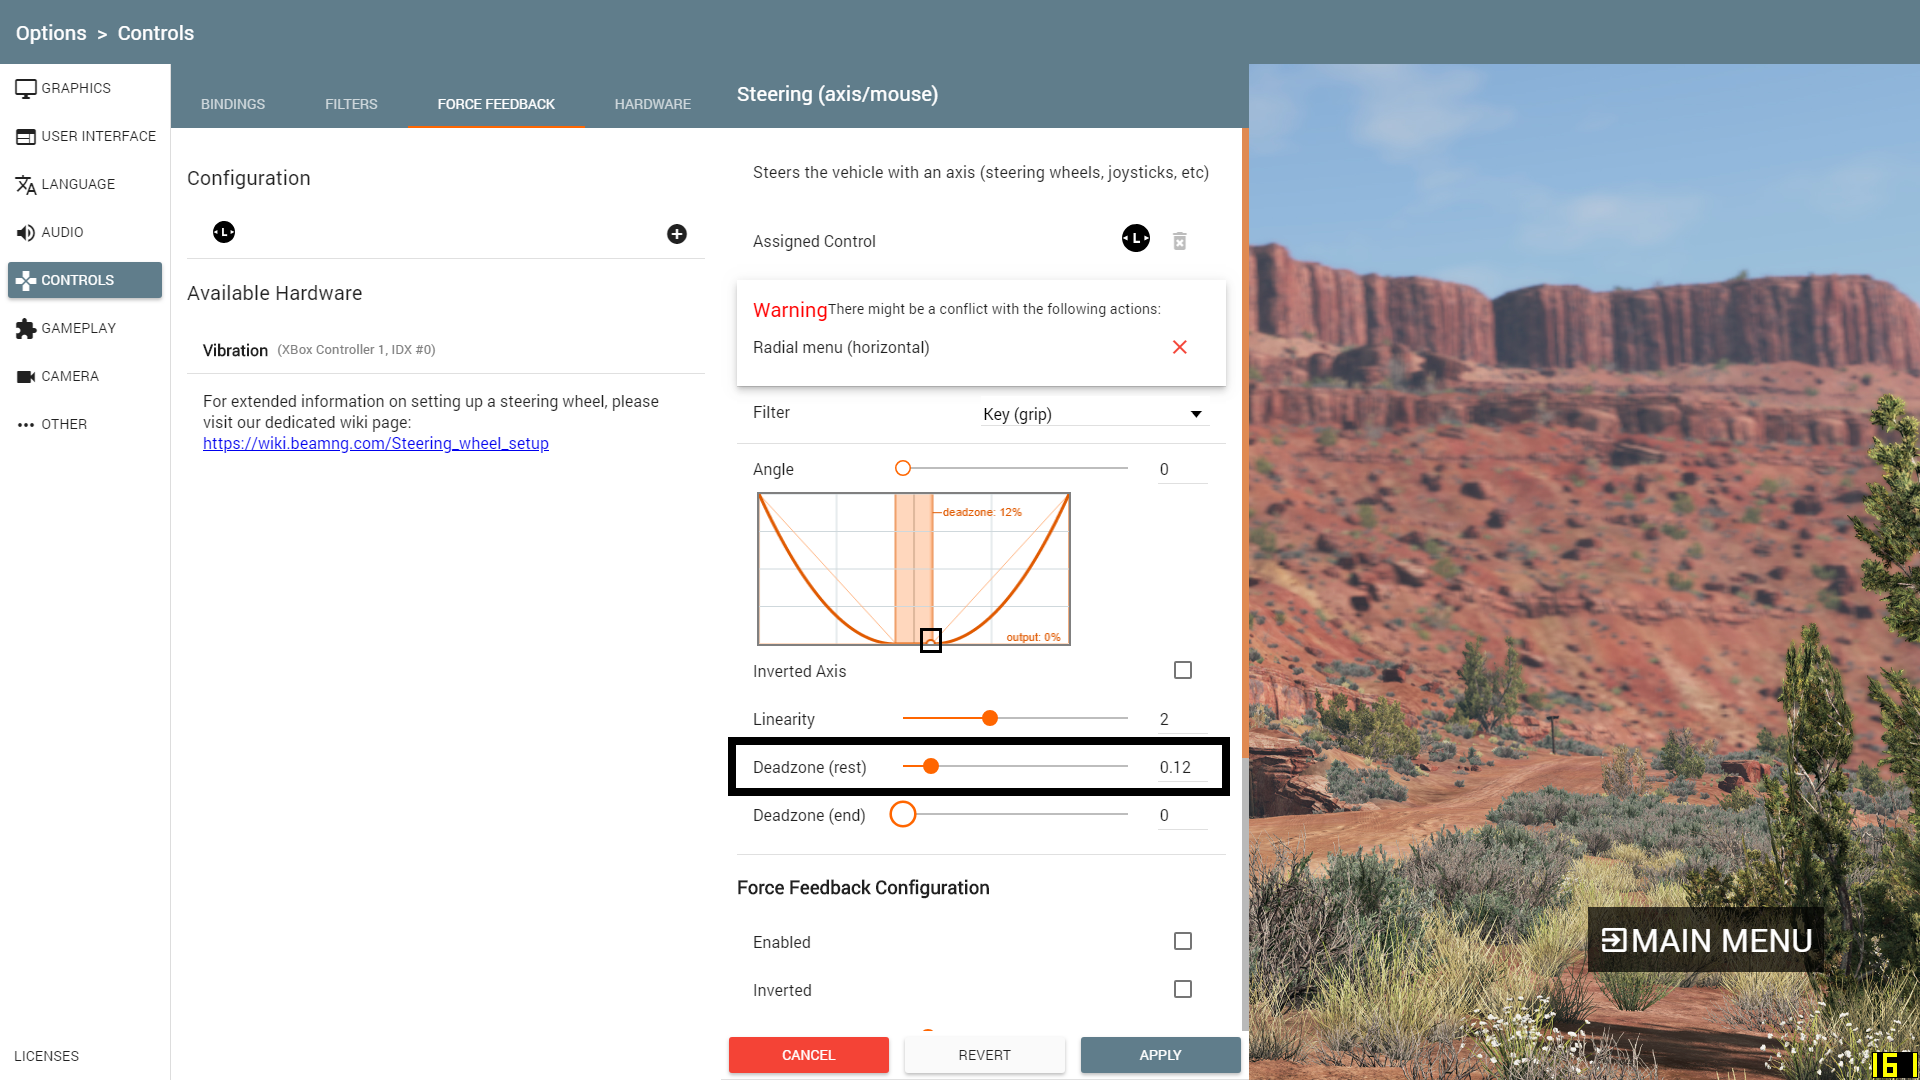
Task: Enable Force Feedback checkbox
Action: 1183,941
